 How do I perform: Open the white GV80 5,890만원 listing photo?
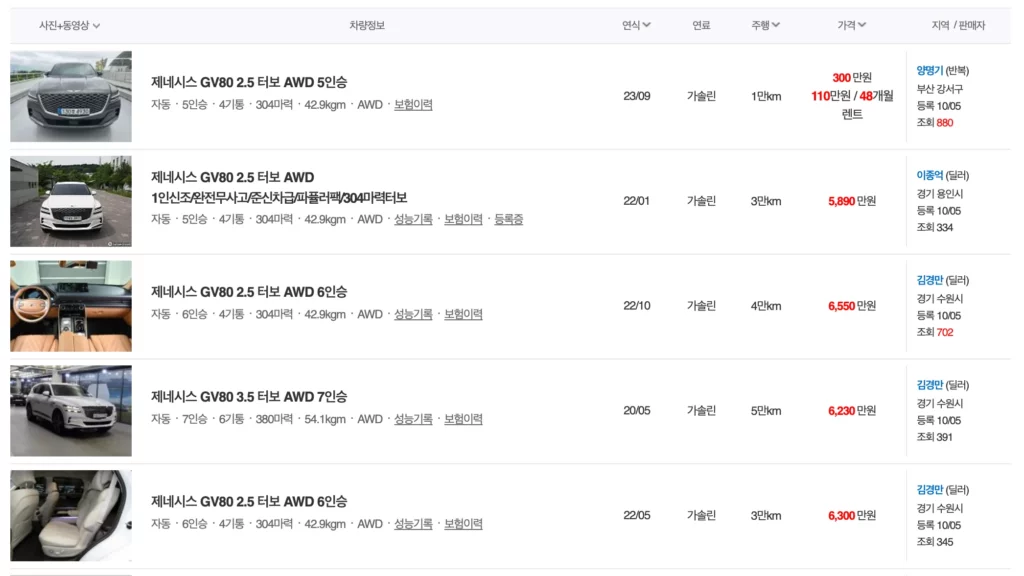click(71, 201)
